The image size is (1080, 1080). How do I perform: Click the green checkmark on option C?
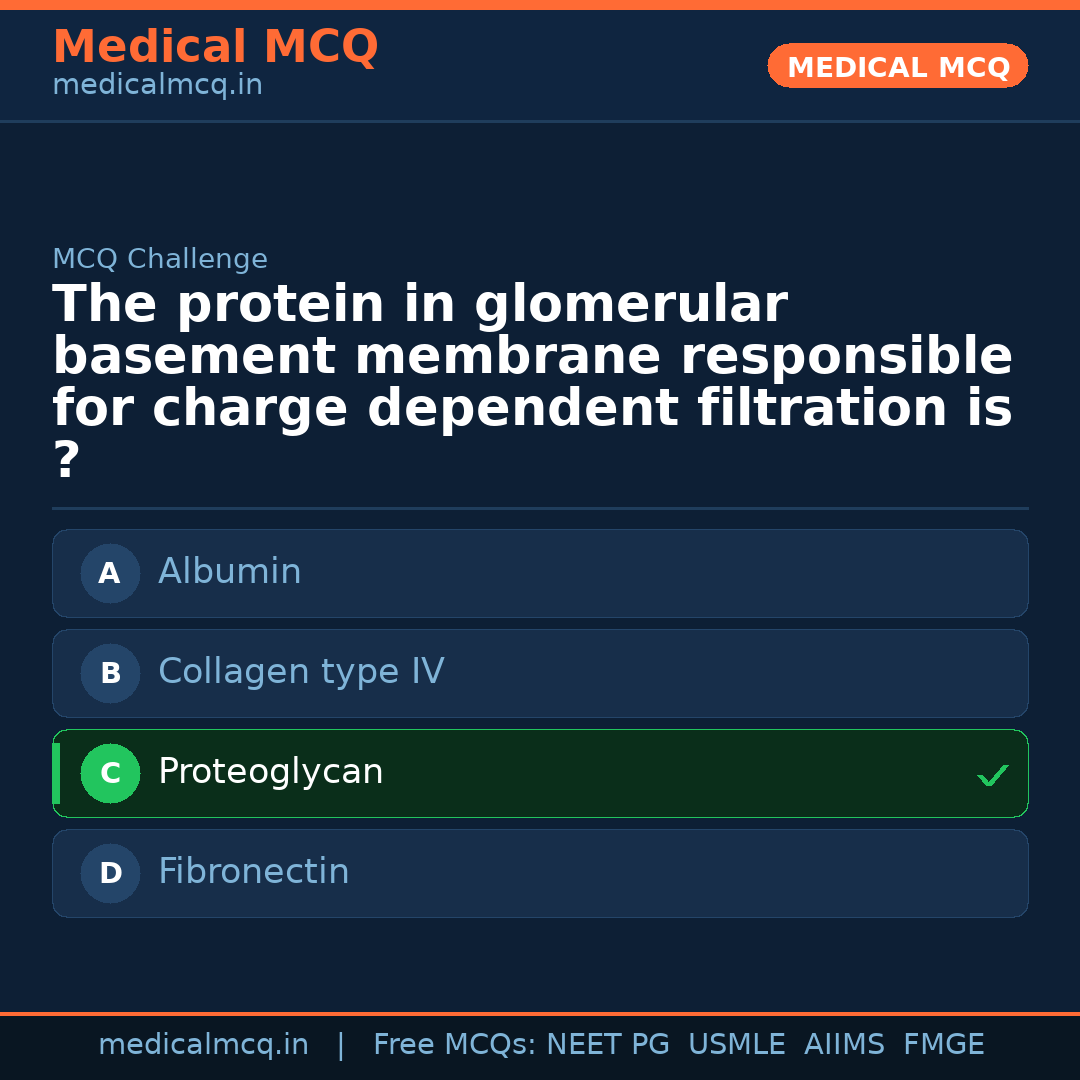992,774
